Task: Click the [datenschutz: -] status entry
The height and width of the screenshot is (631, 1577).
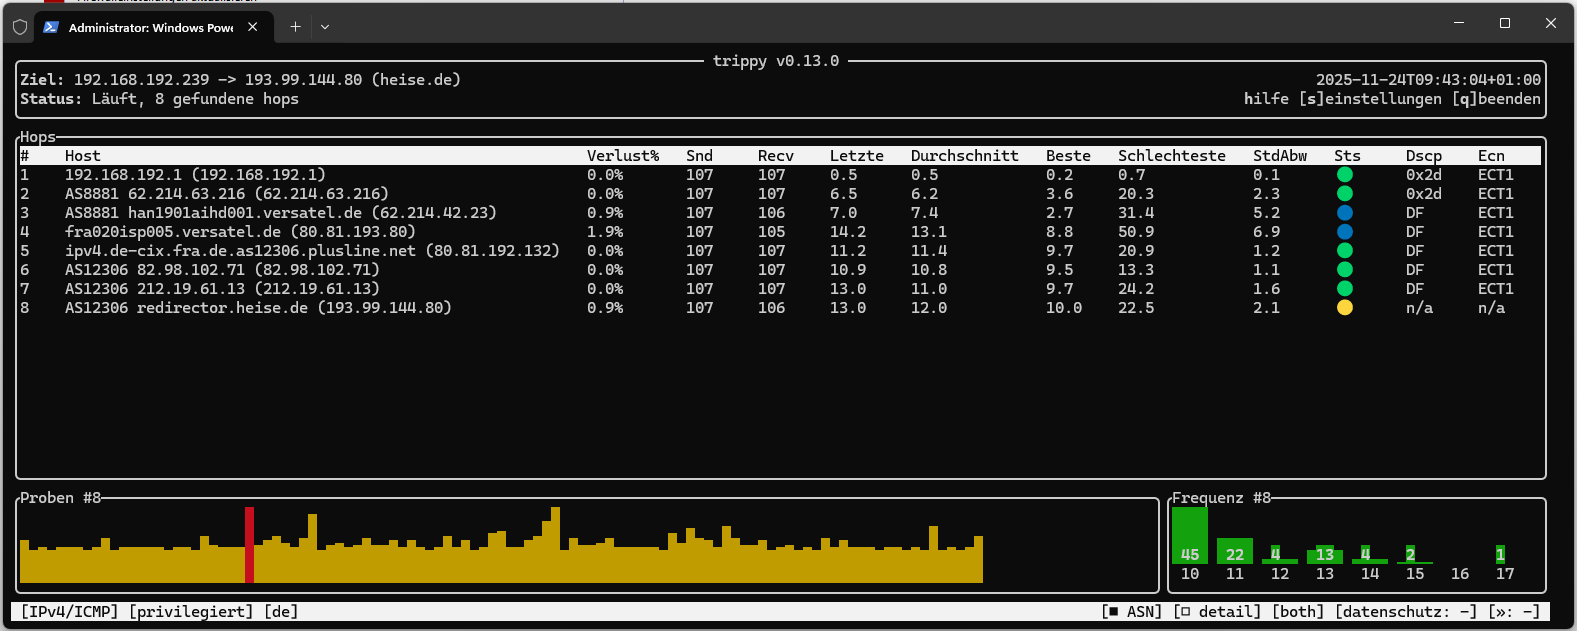Action: (x=1406, y=611)
